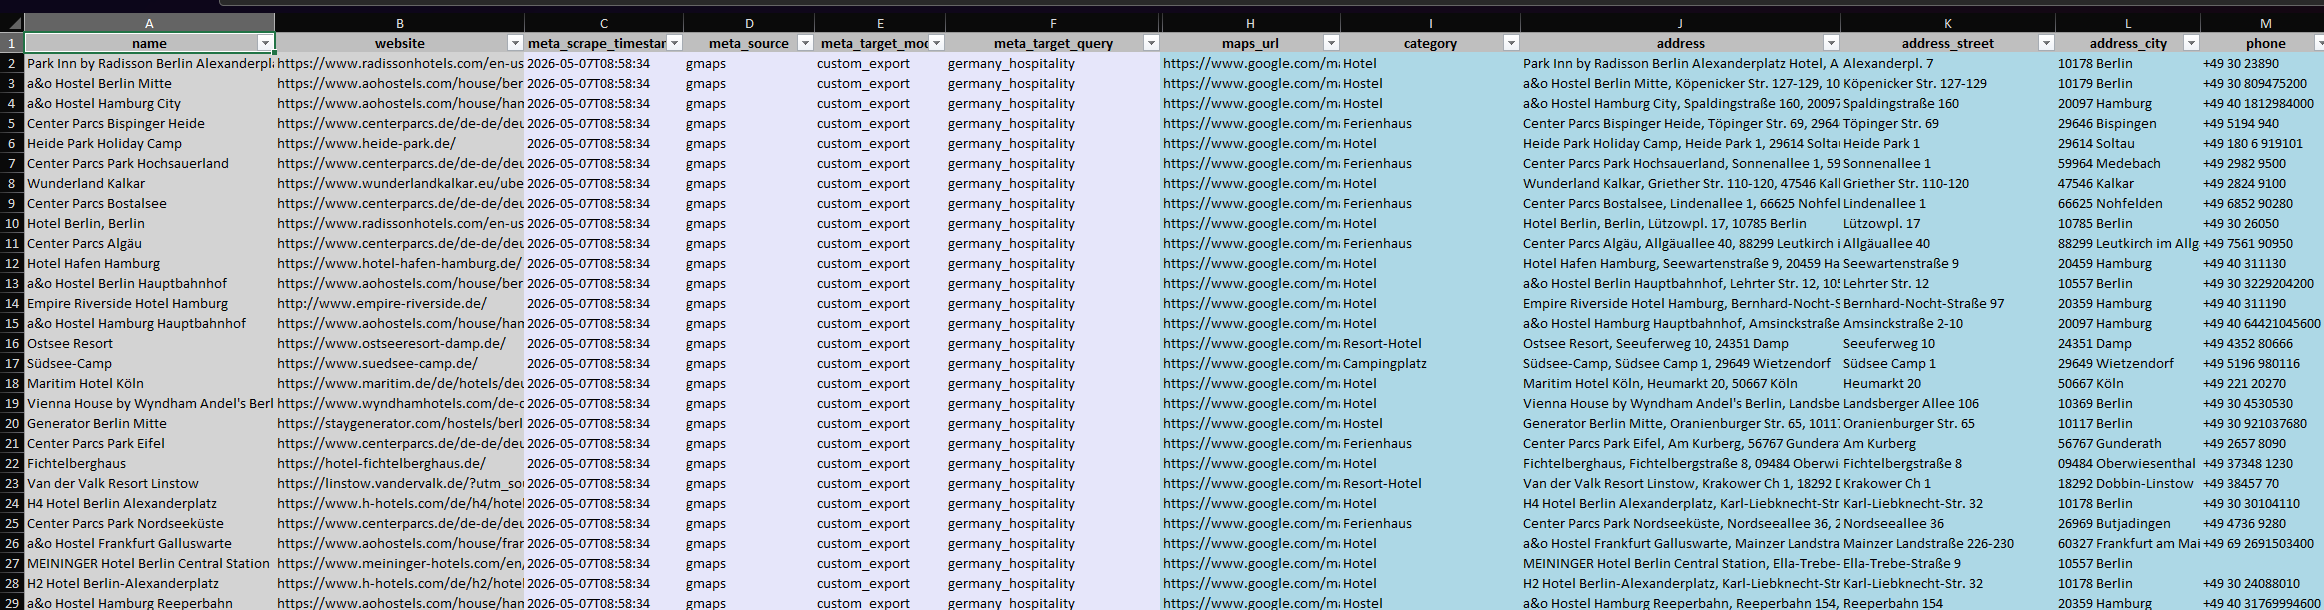This screenshot has width=2324, height=610.
Task: Open the meta_target_query filter dropdown
Action: coord(1151,43)
